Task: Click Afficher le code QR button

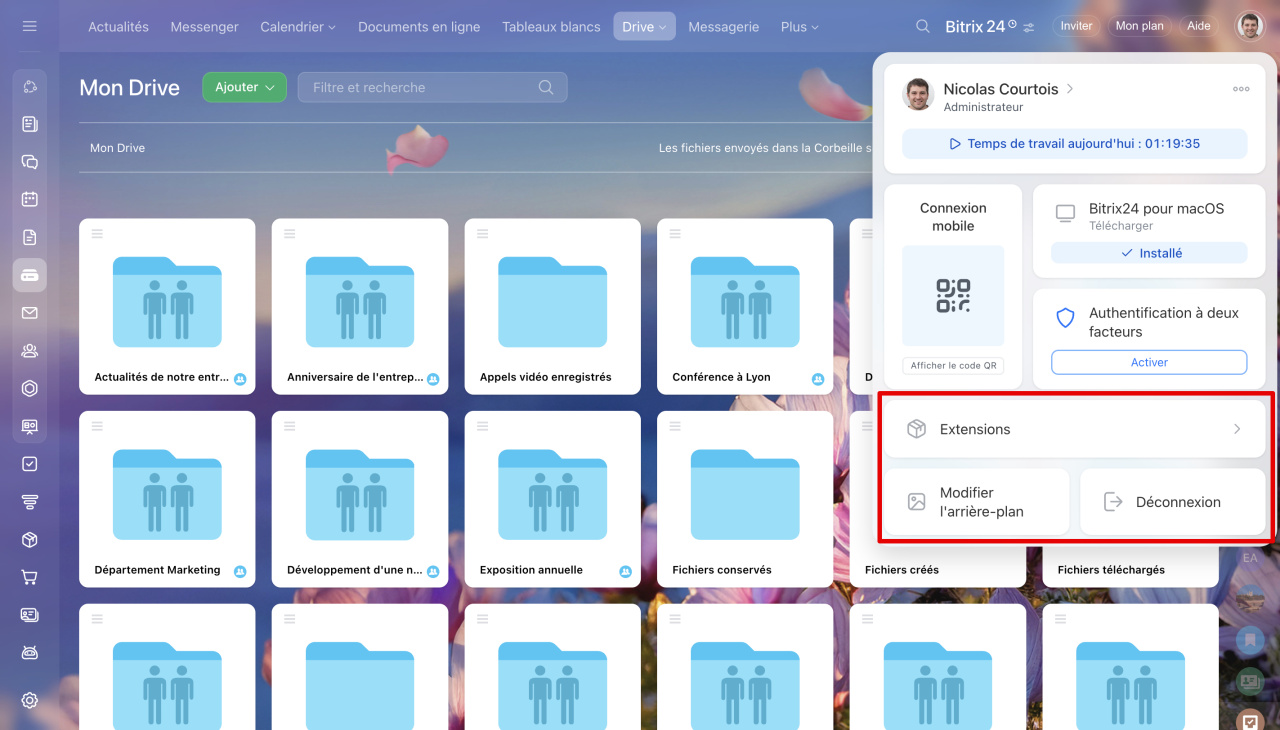Action: (953, 366)
